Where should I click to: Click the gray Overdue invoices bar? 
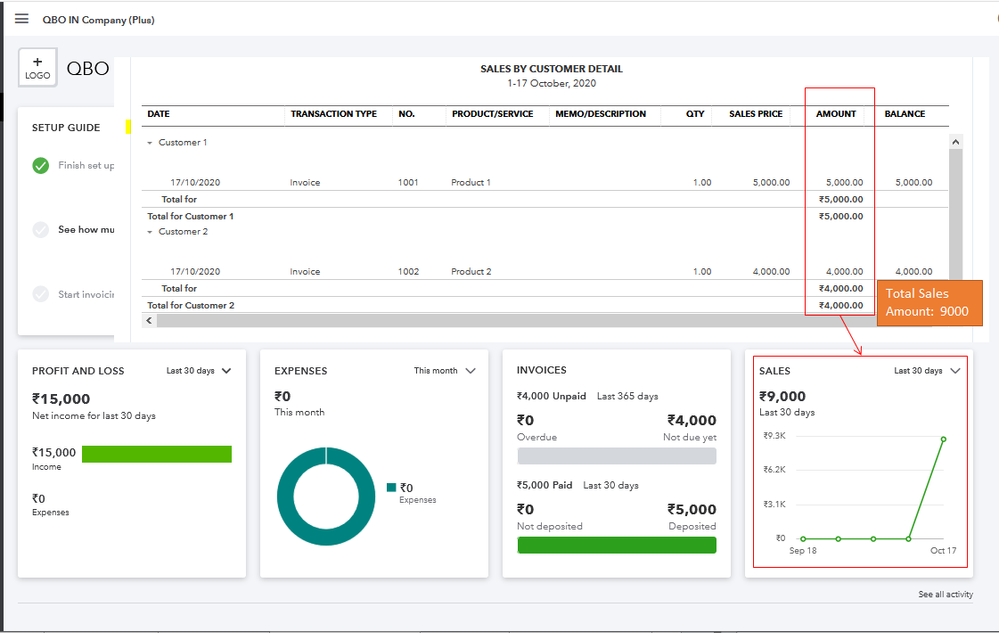616,456
